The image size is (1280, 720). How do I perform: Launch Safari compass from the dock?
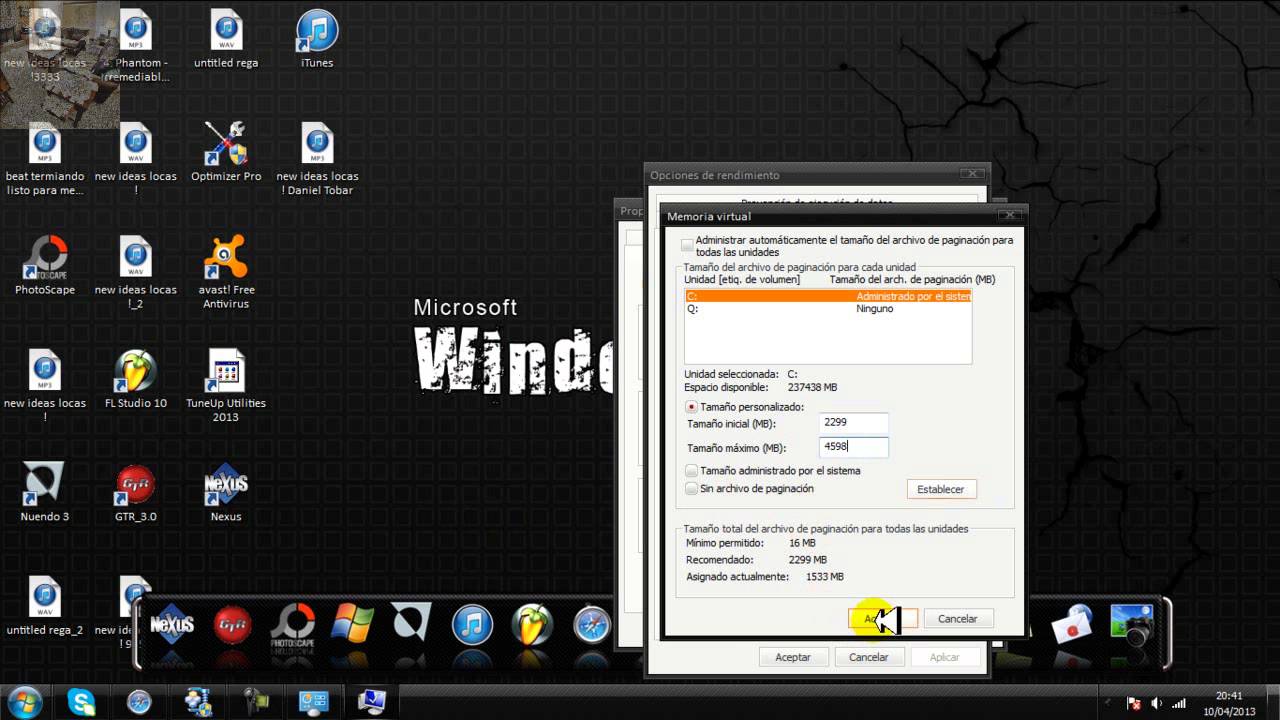[x=592, y=625]
